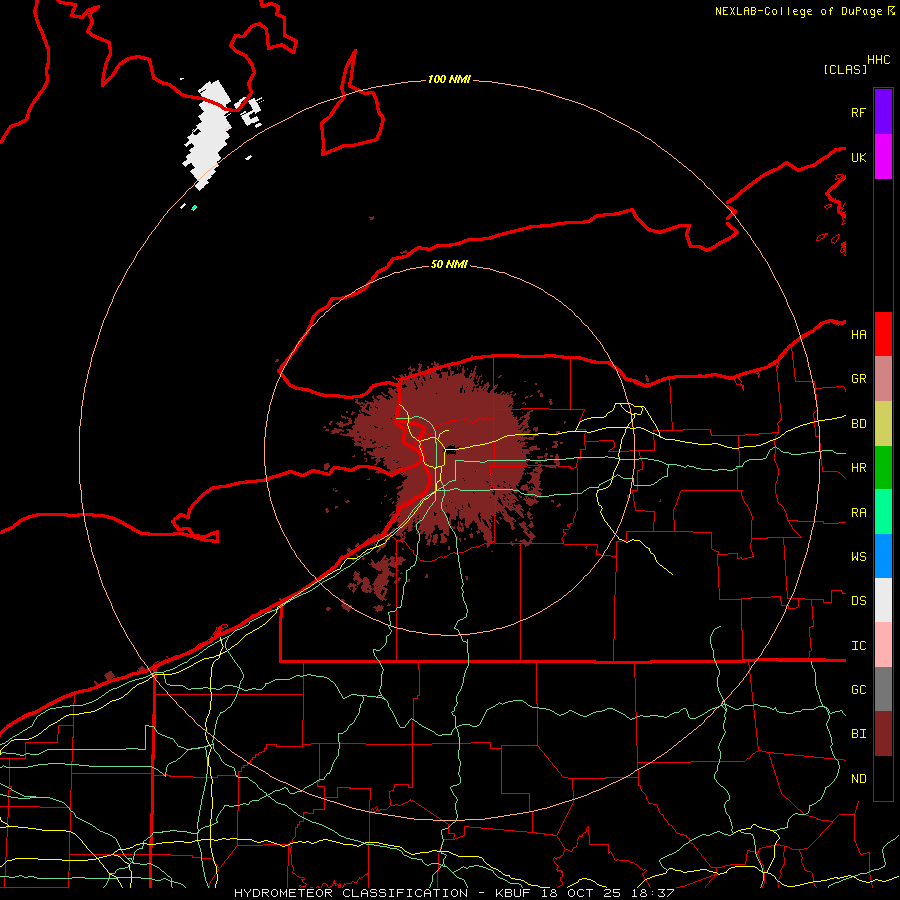Click the HA legend label
The width and height of the screenshot is (900, 900).
click(859, 334)
